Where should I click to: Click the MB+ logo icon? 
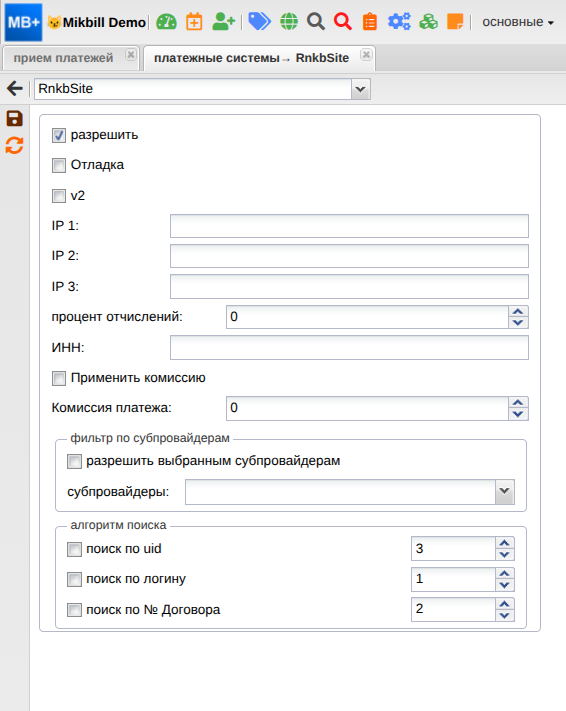[x=24, y=22]
